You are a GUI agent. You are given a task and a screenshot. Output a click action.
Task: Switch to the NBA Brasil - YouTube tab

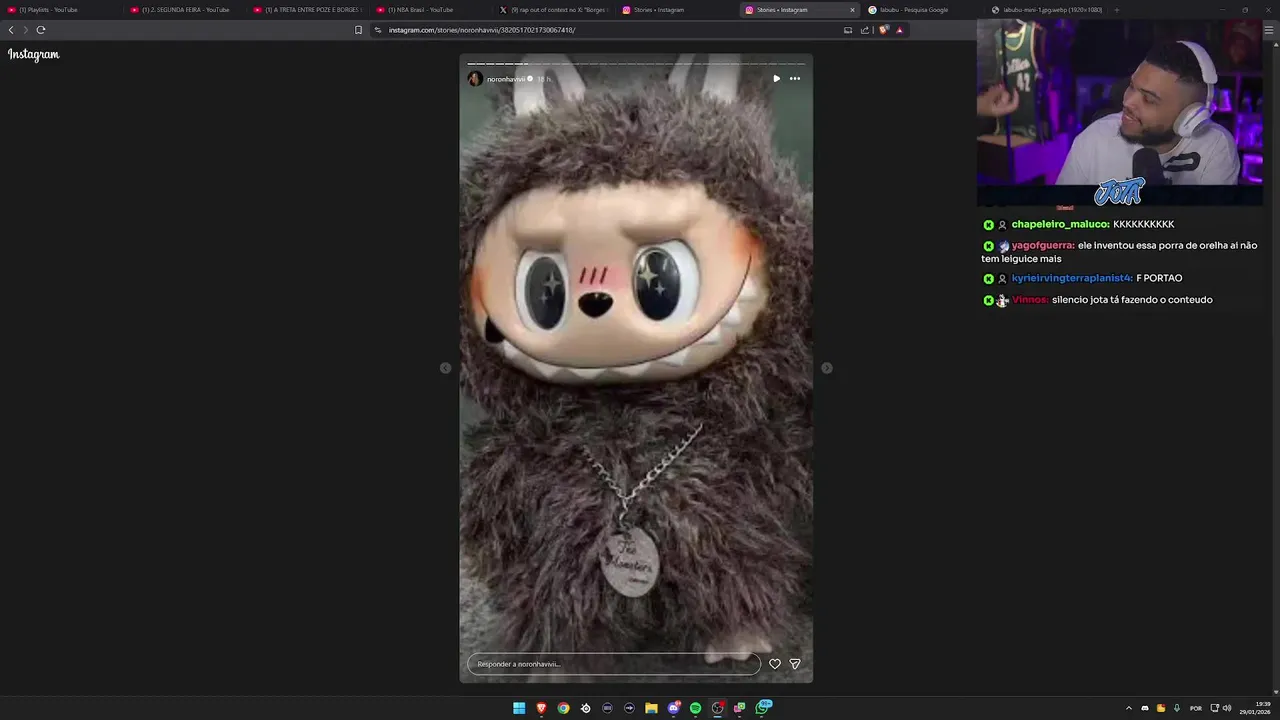[x=431, y=10]
